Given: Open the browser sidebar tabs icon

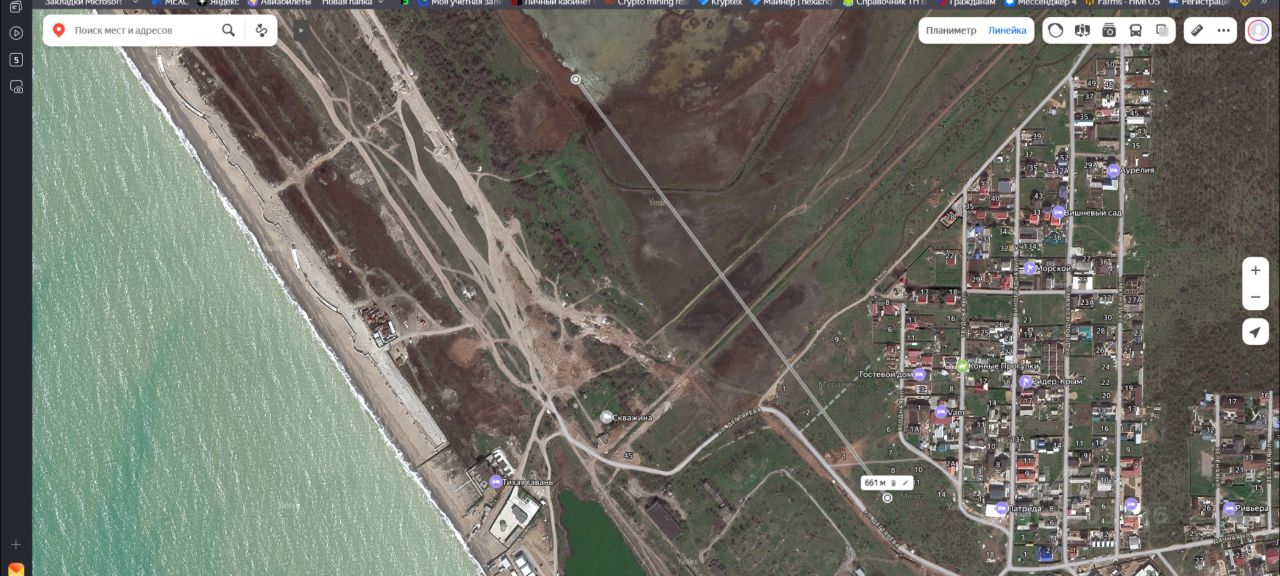Looking at the screenshot, I should [x=16, y=6].
